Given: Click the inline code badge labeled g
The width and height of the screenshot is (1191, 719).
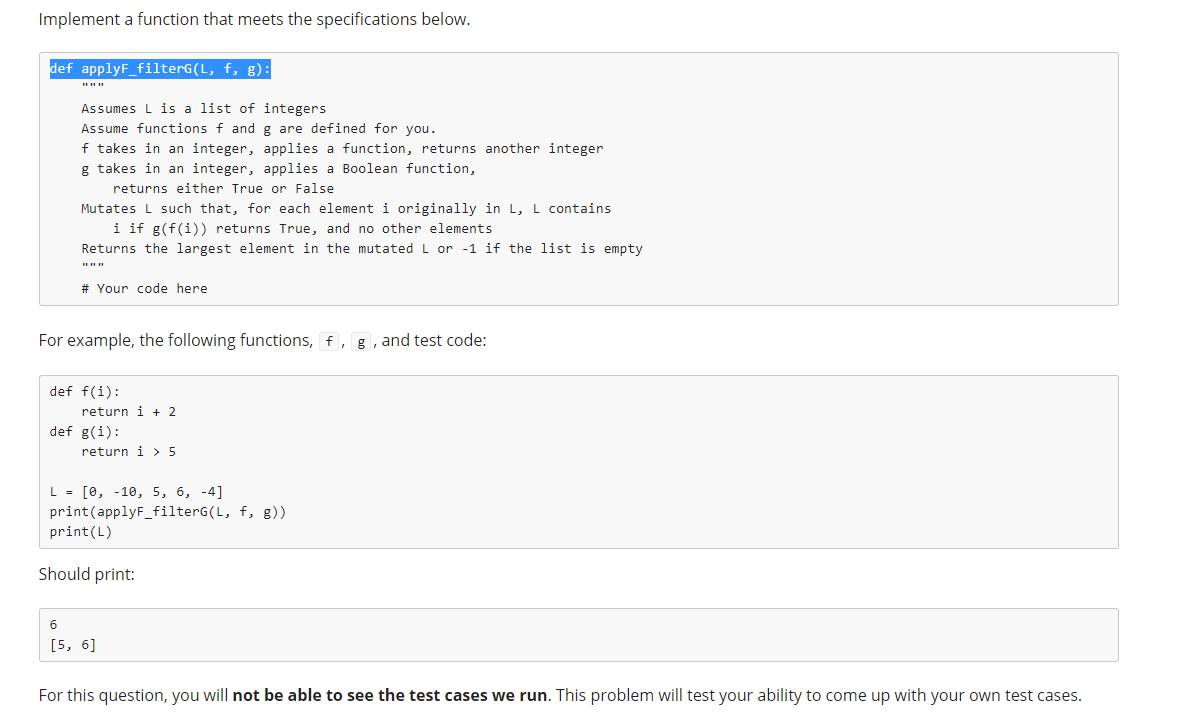Looking at the screenshot, I should [x=360, y=341].
